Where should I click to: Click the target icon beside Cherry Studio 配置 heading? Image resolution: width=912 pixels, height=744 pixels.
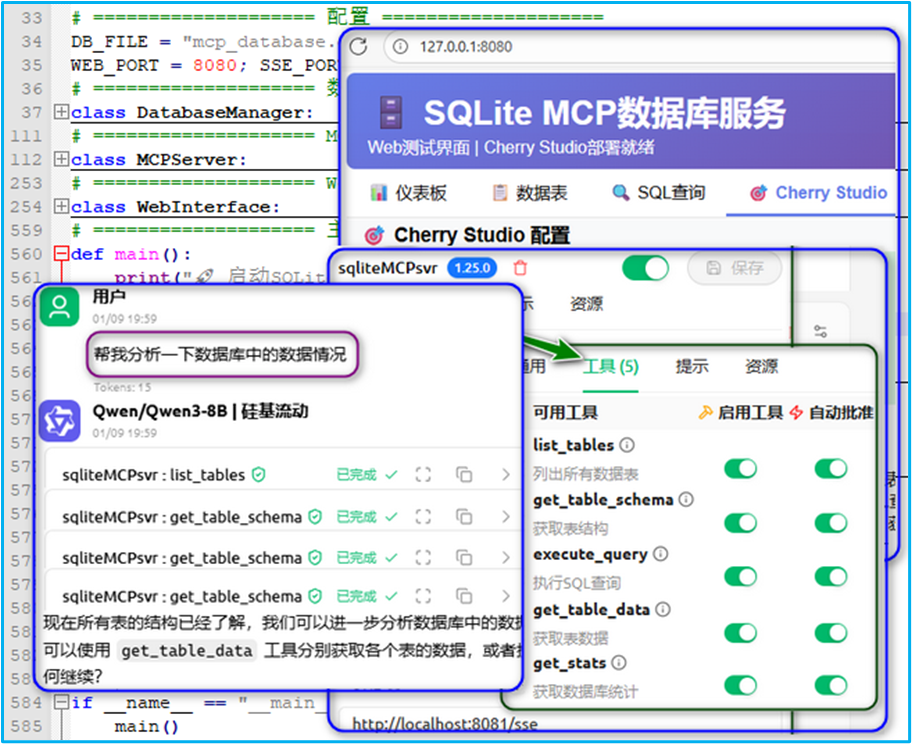[374, 236]
